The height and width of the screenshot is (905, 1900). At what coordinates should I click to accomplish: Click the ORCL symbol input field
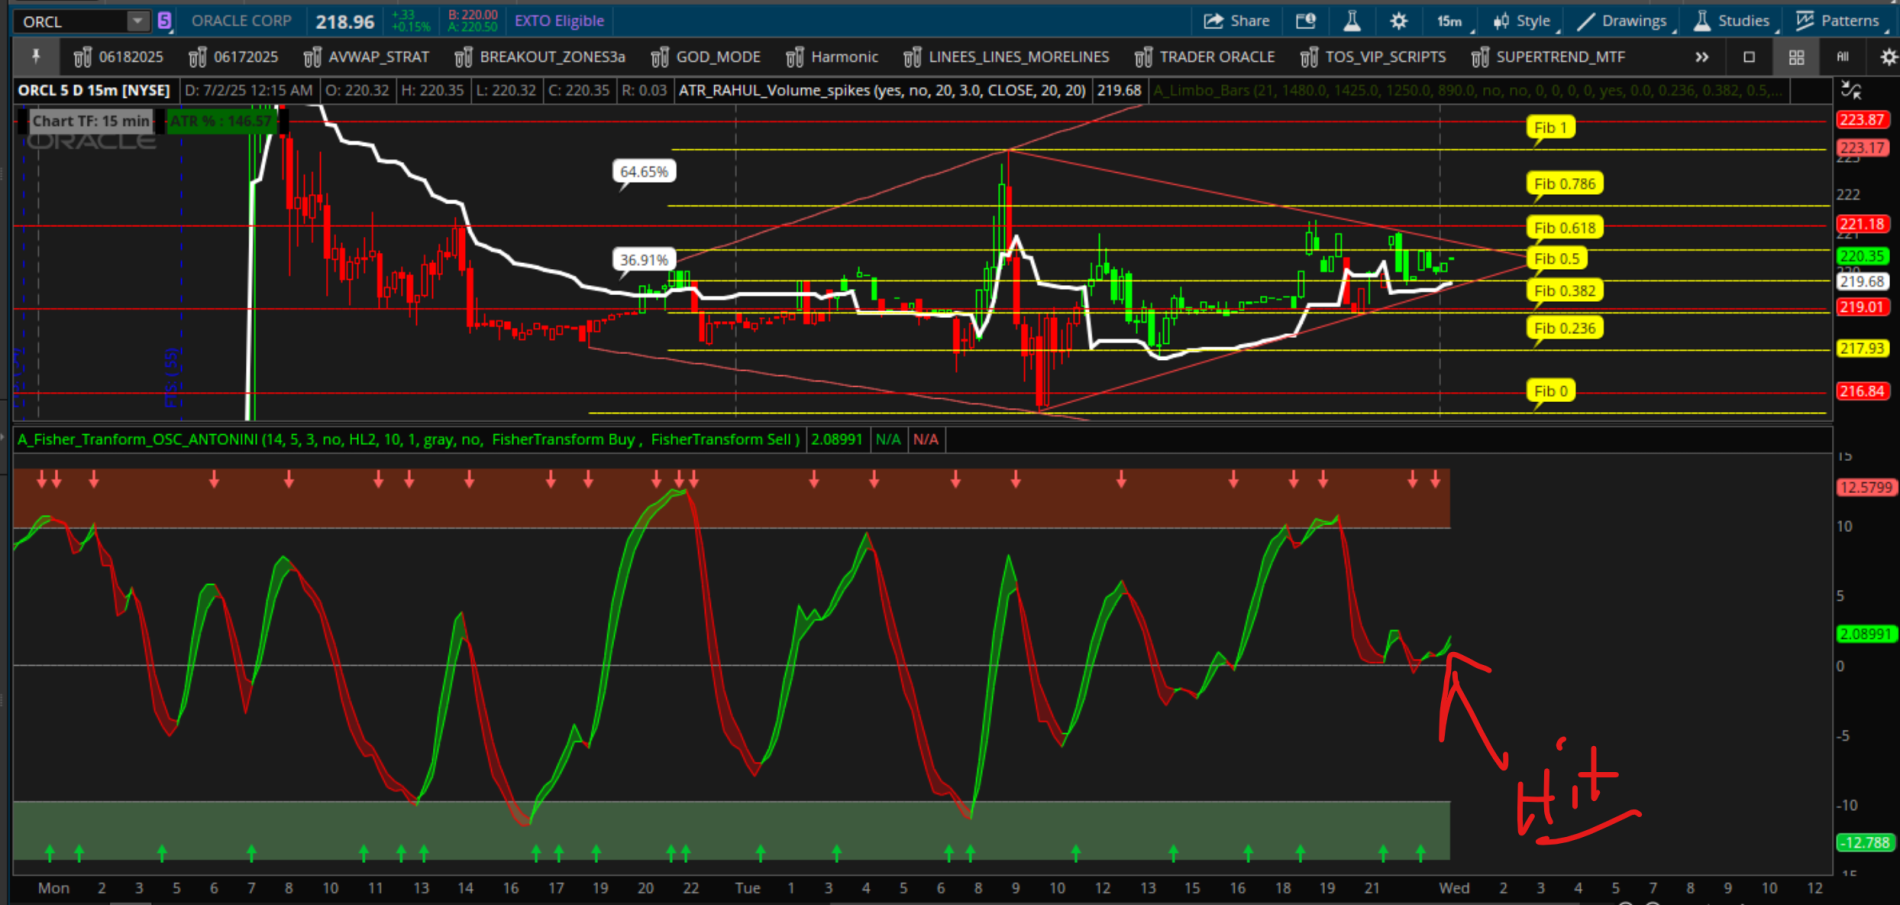click(72, 21)
